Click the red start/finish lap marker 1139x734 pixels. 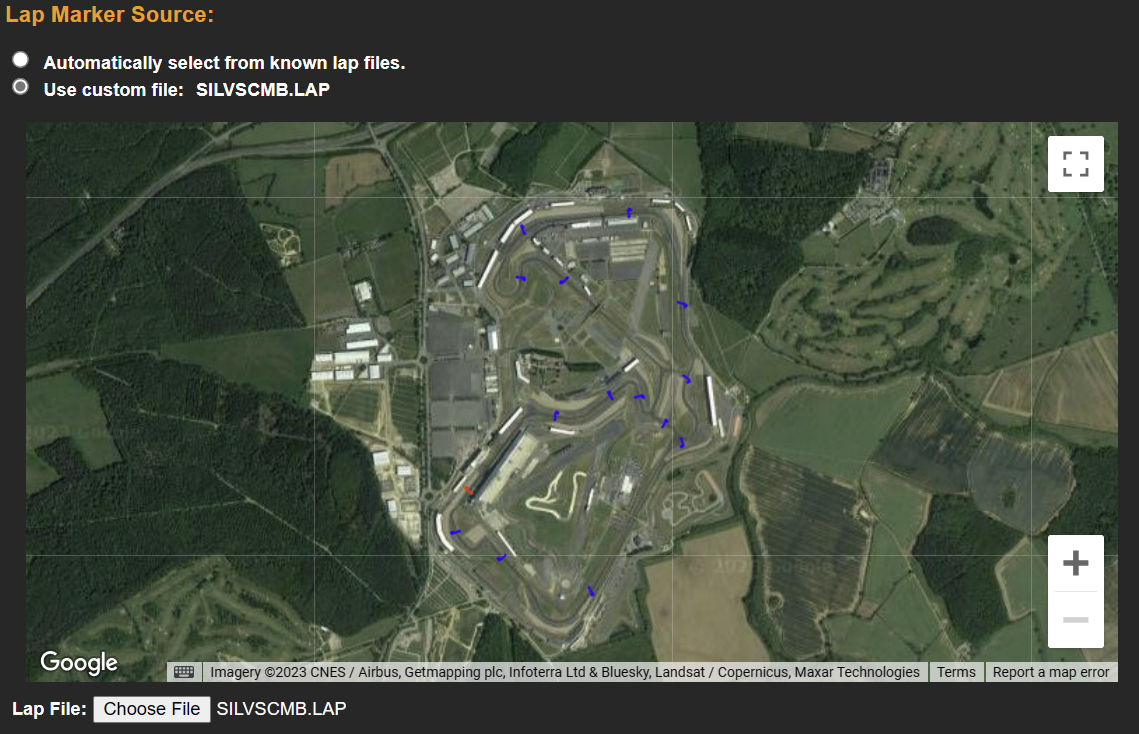coord(468,490)
